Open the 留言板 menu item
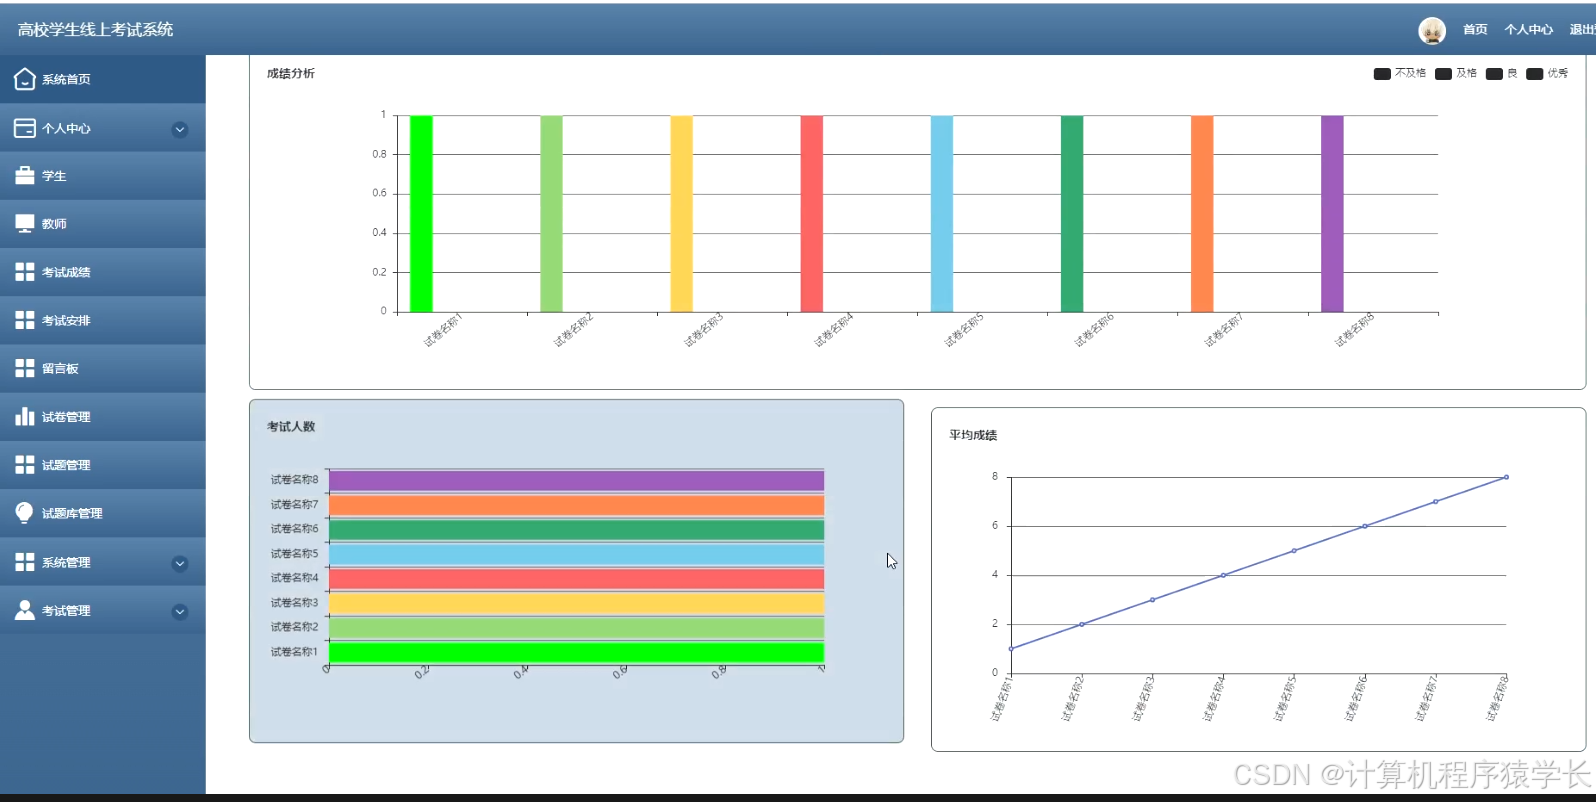Screen dimensions: 1596x802 pyautogui.click(x=103, y=368)
